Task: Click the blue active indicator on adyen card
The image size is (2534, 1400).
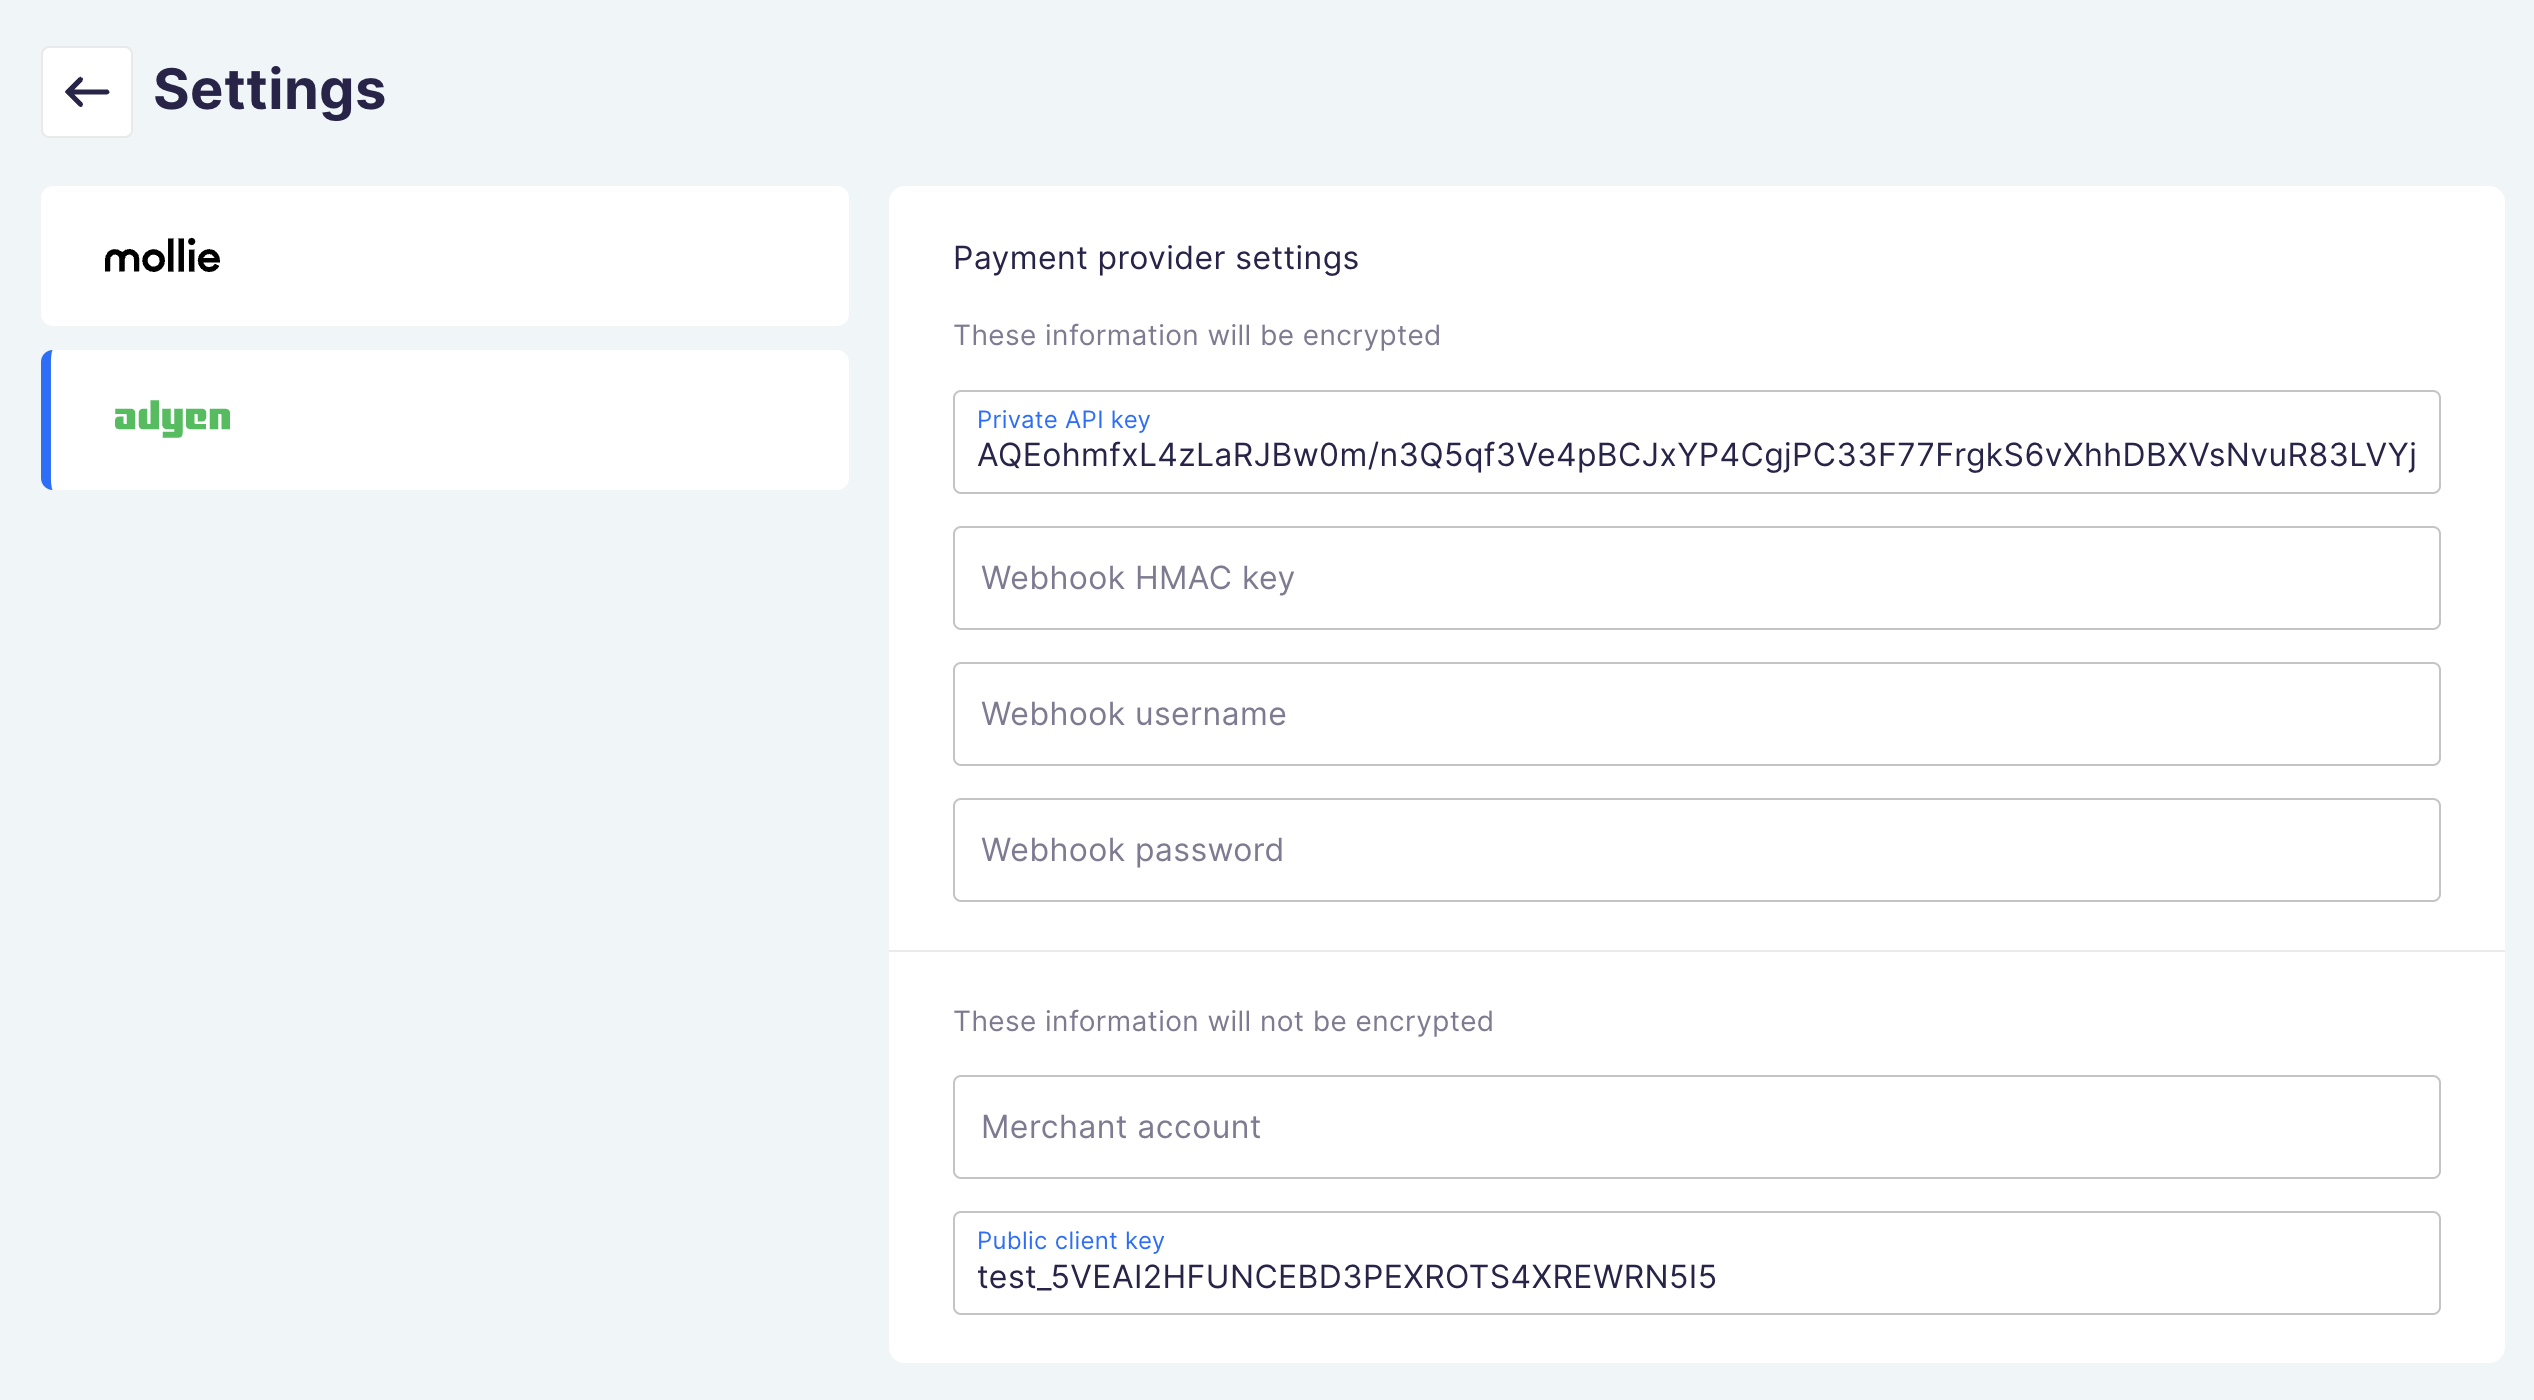Action: coord(46,420)
